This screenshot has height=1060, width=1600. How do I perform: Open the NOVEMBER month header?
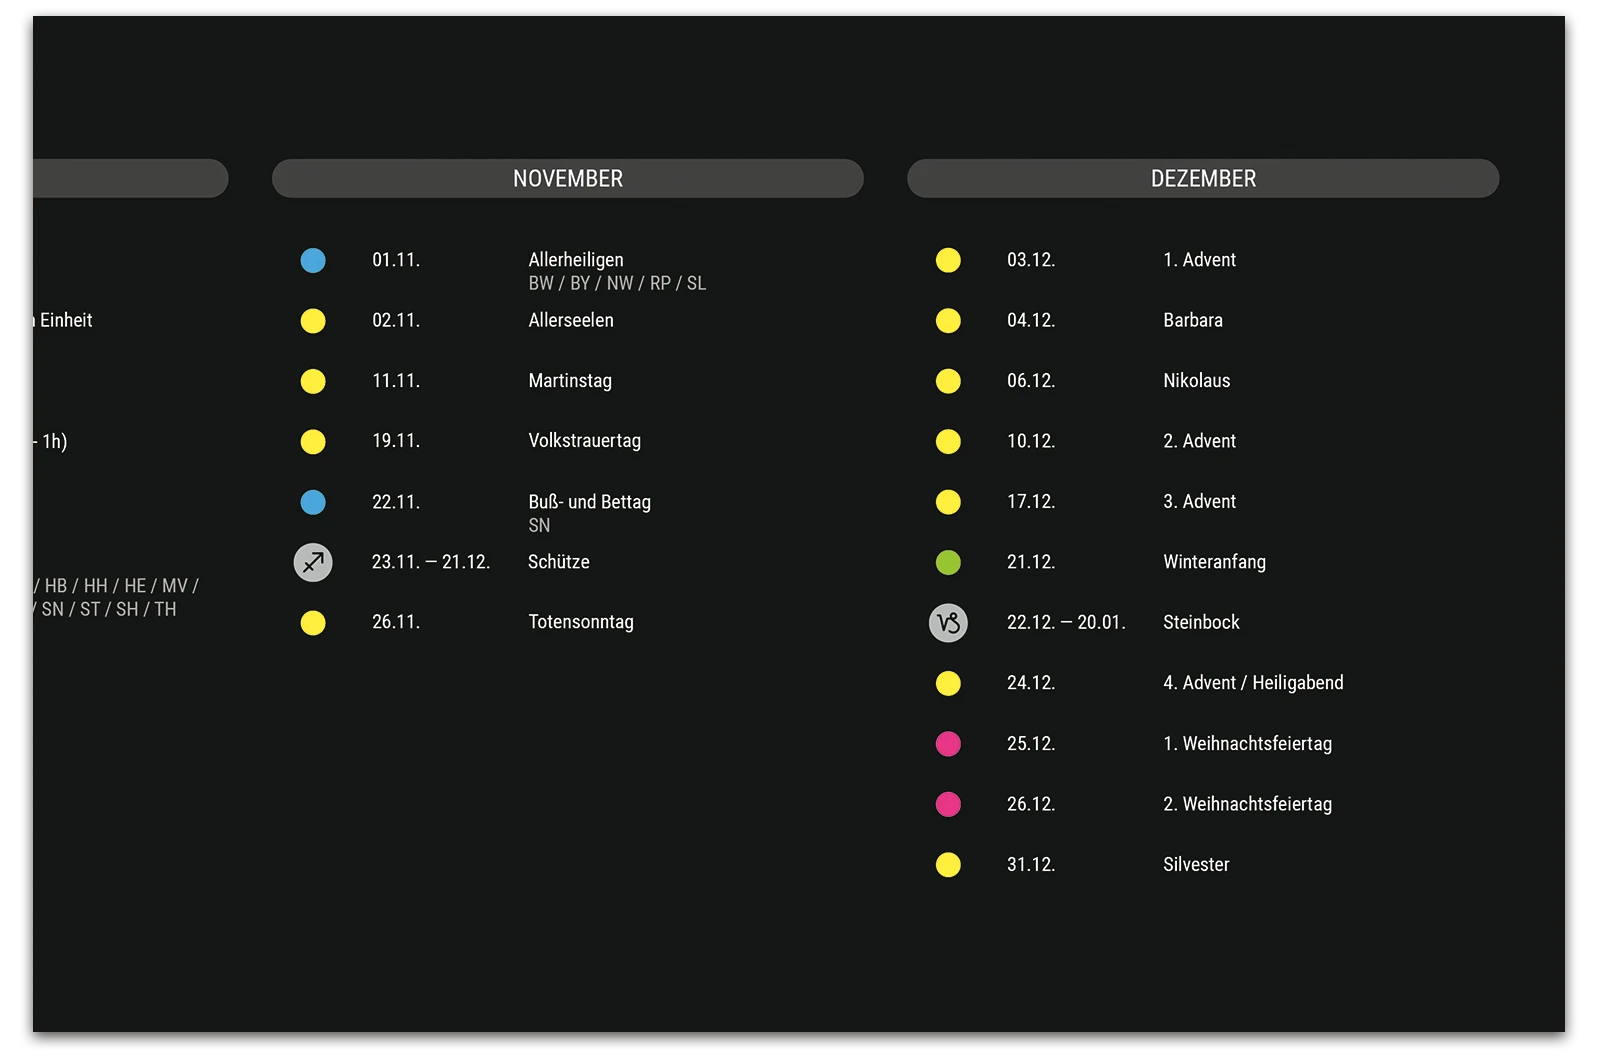click(567, 179)
